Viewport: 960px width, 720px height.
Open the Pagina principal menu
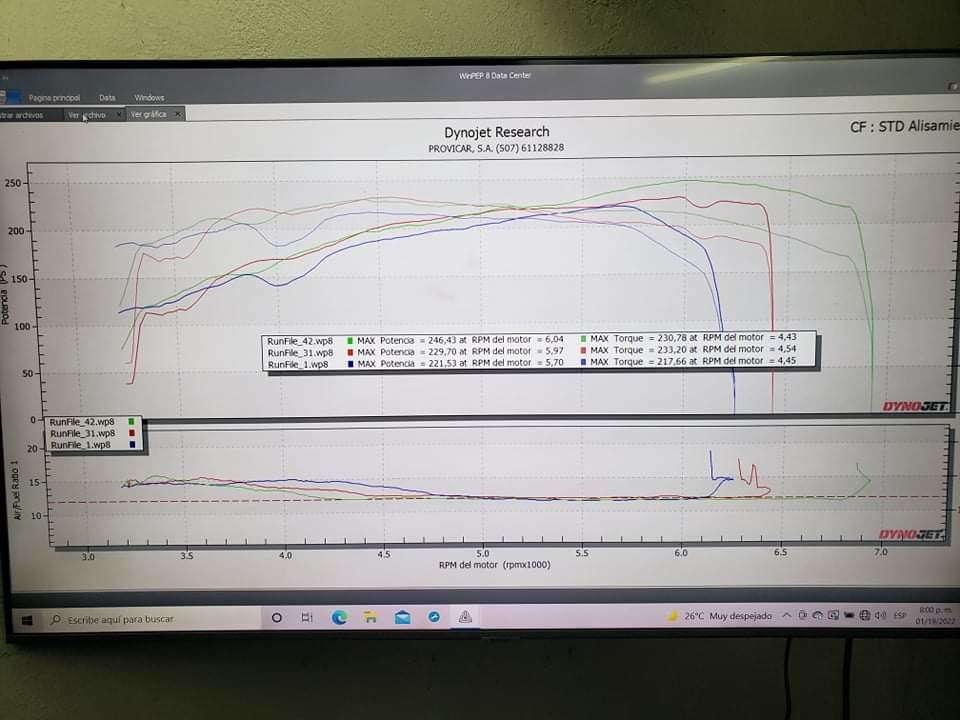(54, 98)
